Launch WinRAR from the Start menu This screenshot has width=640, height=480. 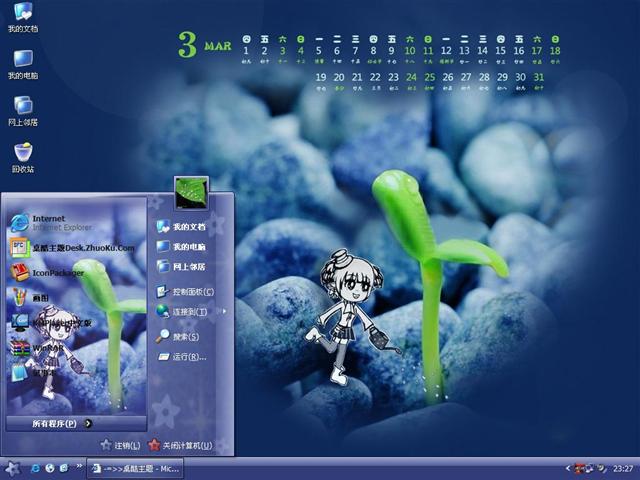[37, 348]
